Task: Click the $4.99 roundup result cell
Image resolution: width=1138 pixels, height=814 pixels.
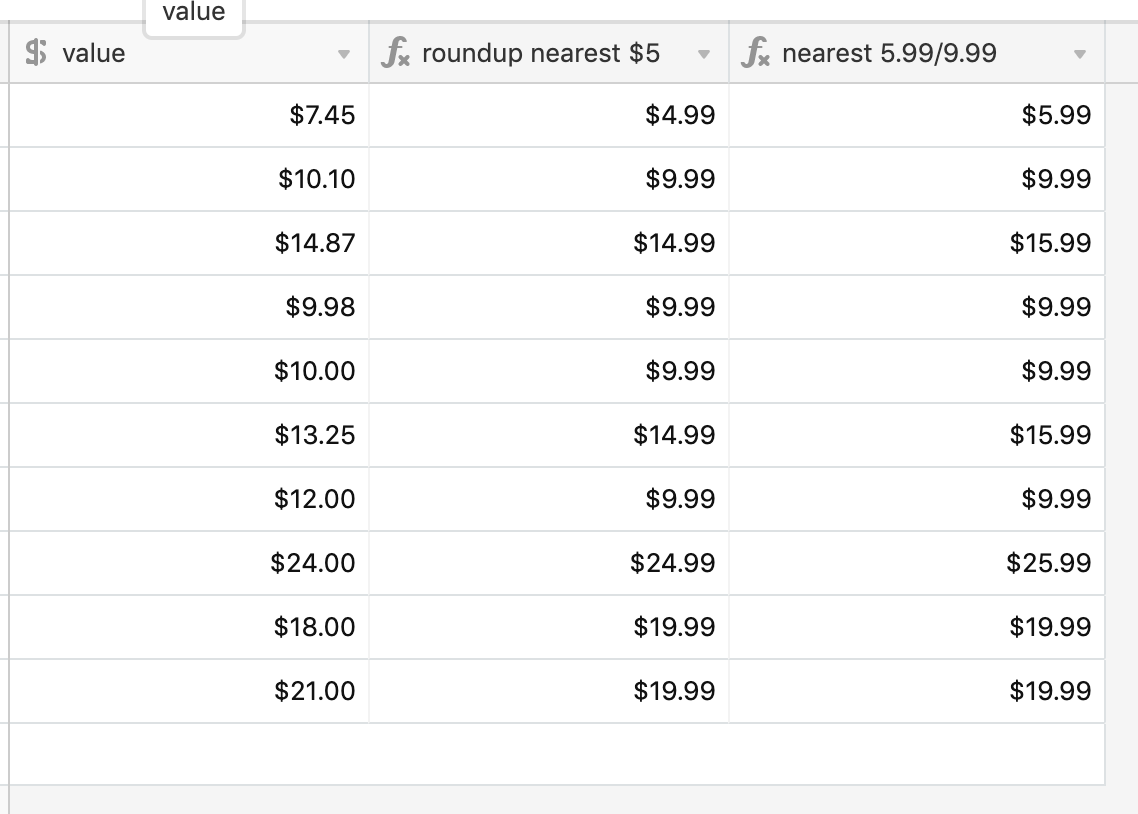Action: click(549, 115)
